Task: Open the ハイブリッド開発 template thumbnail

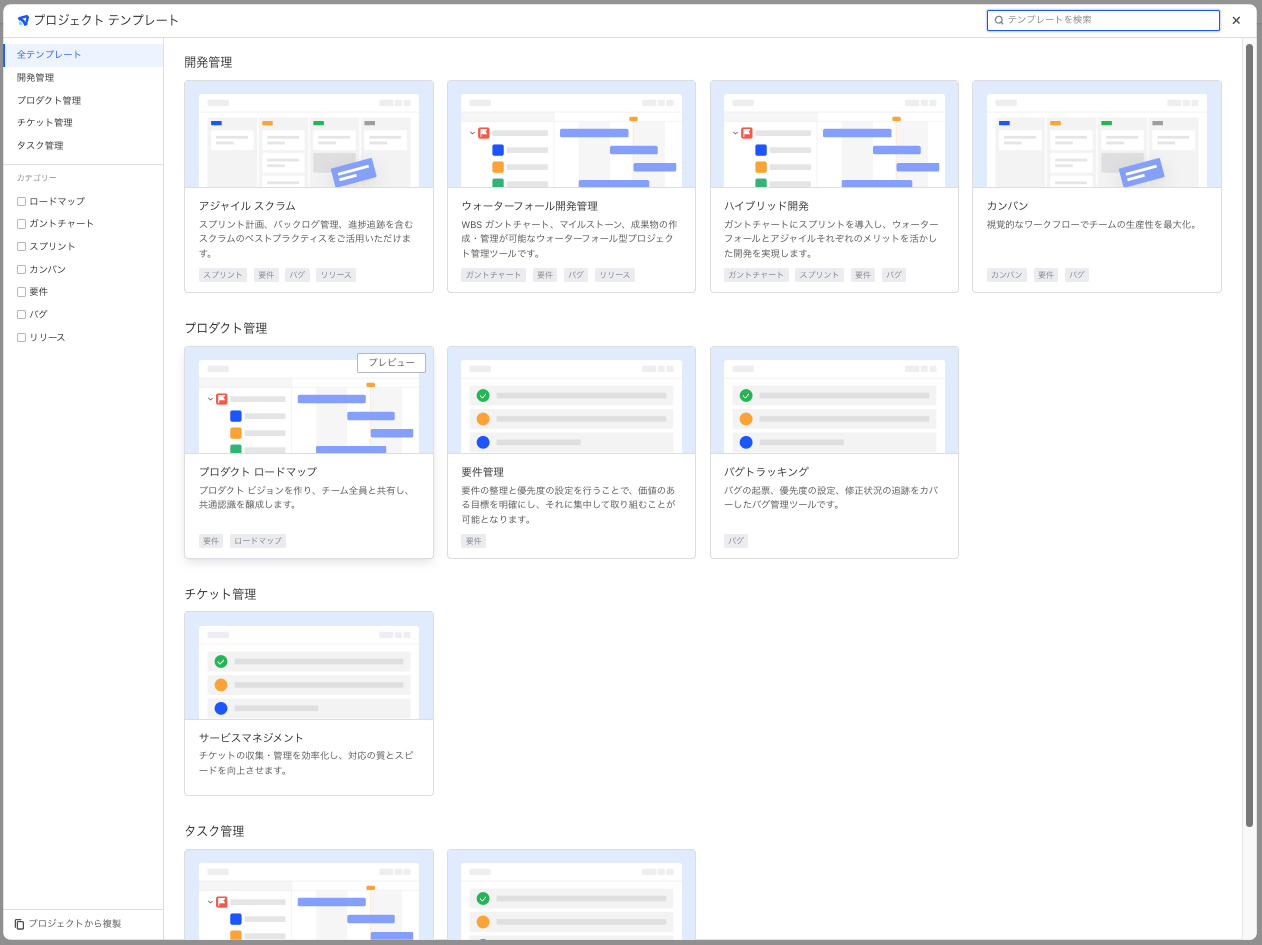Action: (x=834, y=134)
